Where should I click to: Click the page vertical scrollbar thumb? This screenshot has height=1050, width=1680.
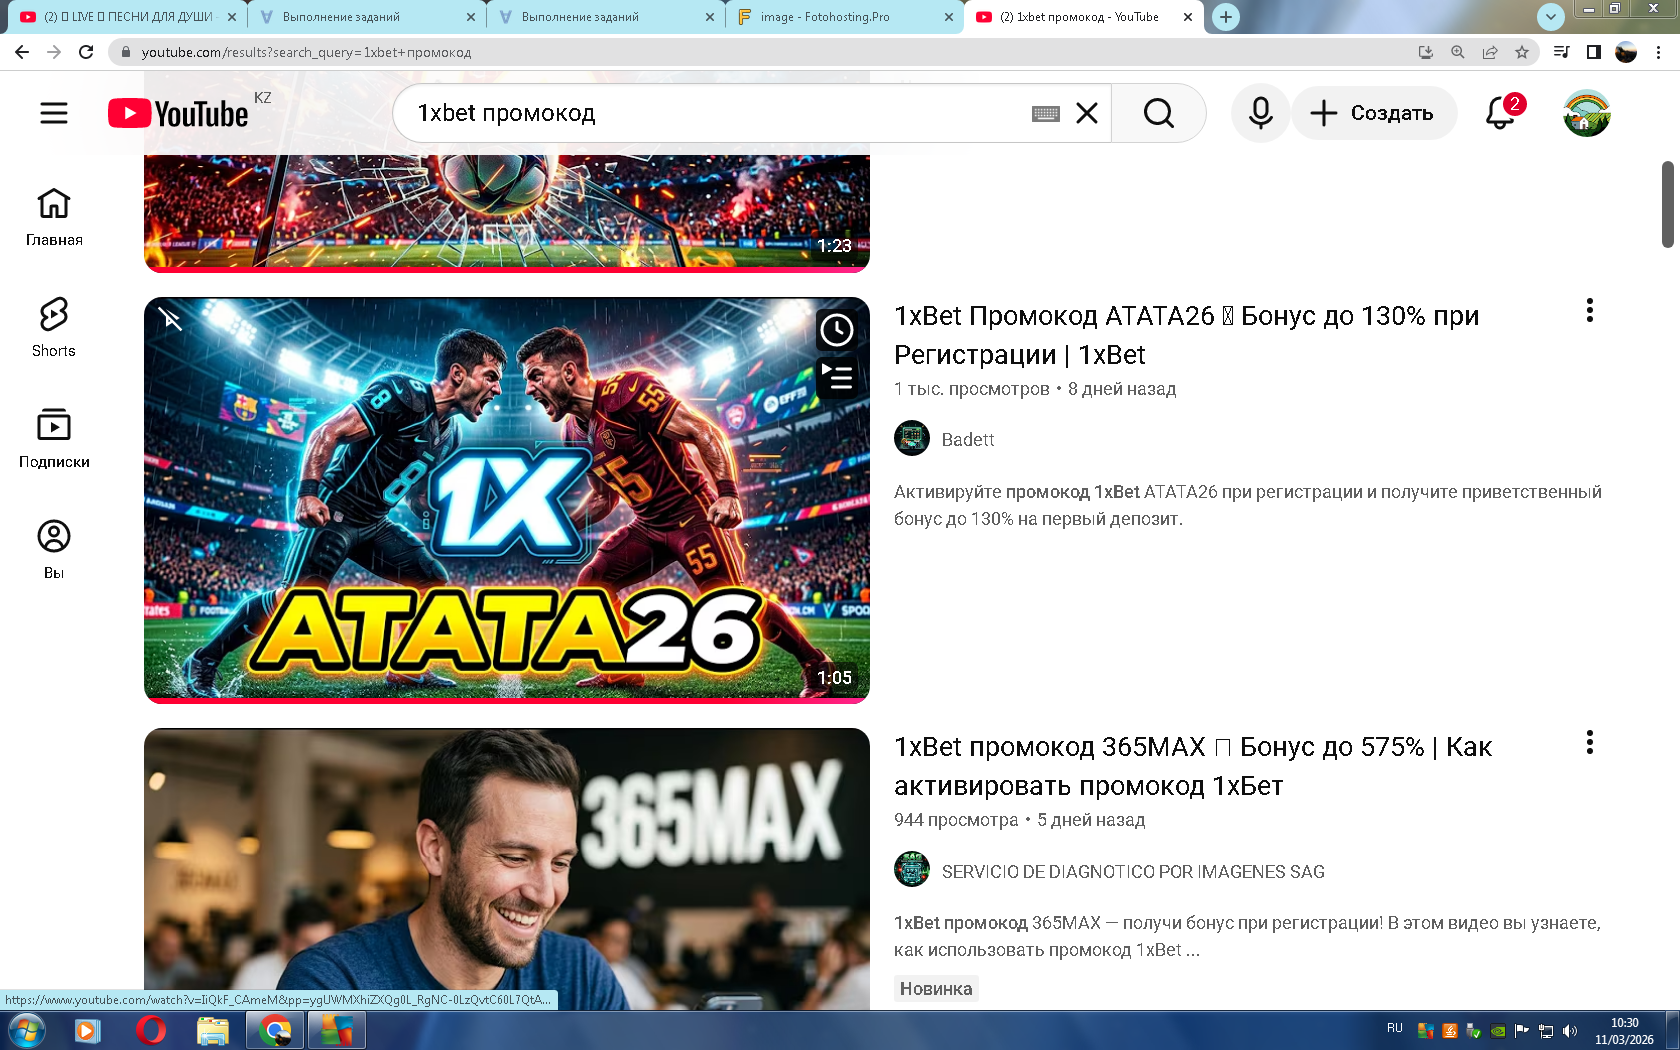(1667, 204)
